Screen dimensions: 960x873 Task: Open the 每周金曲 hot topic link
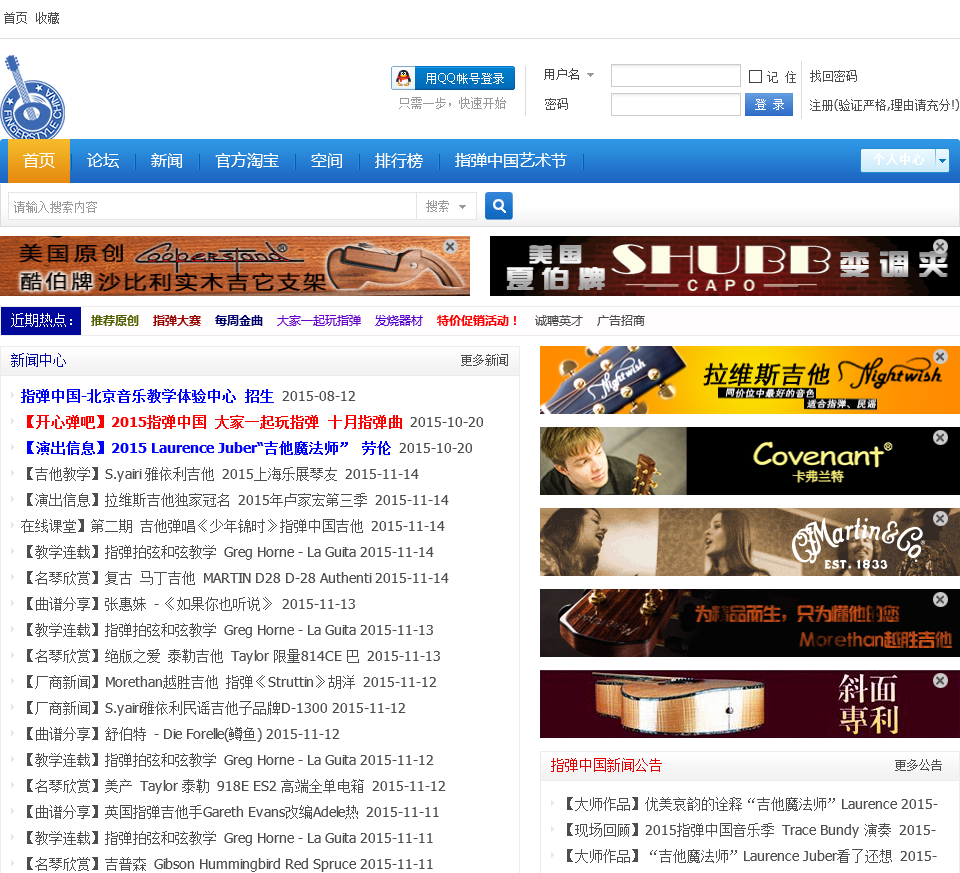(x=239, y=321)
